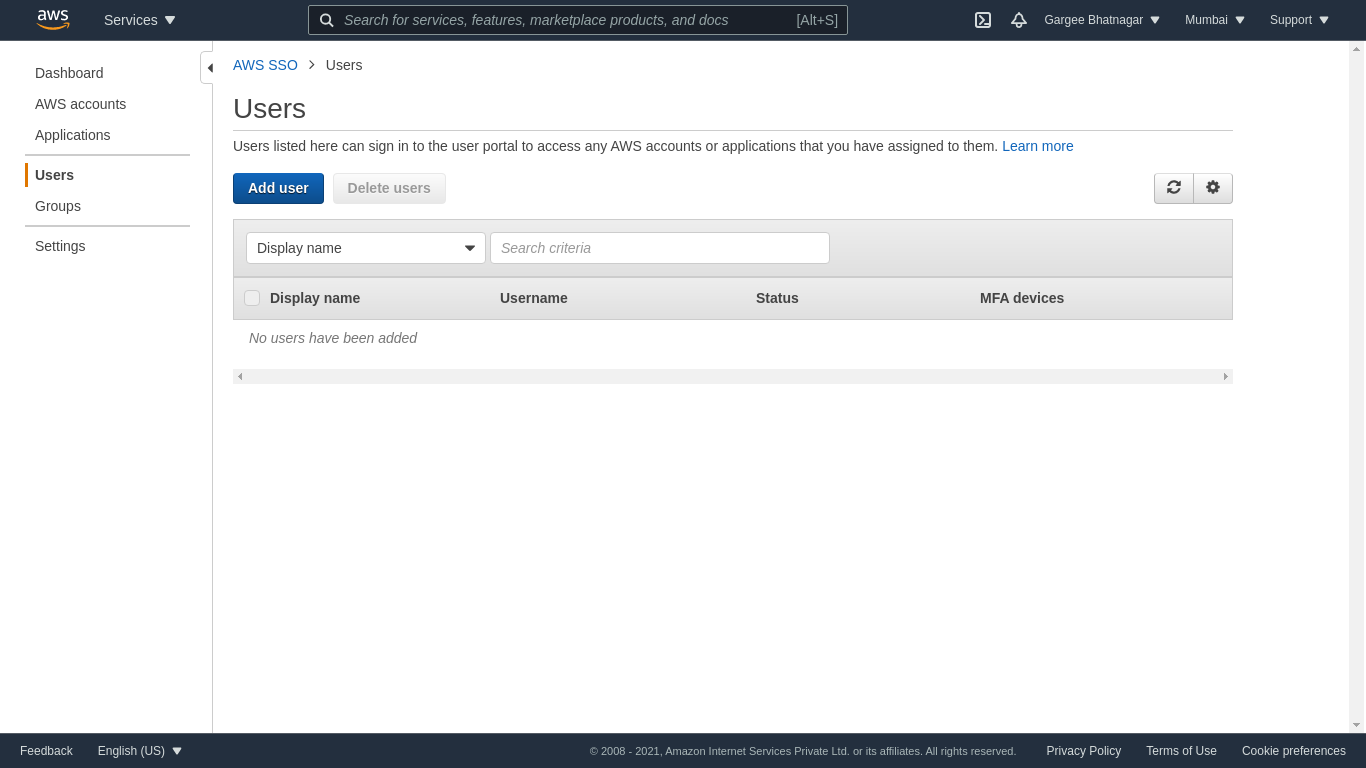Follow the Learn more link

point(1038,146)
